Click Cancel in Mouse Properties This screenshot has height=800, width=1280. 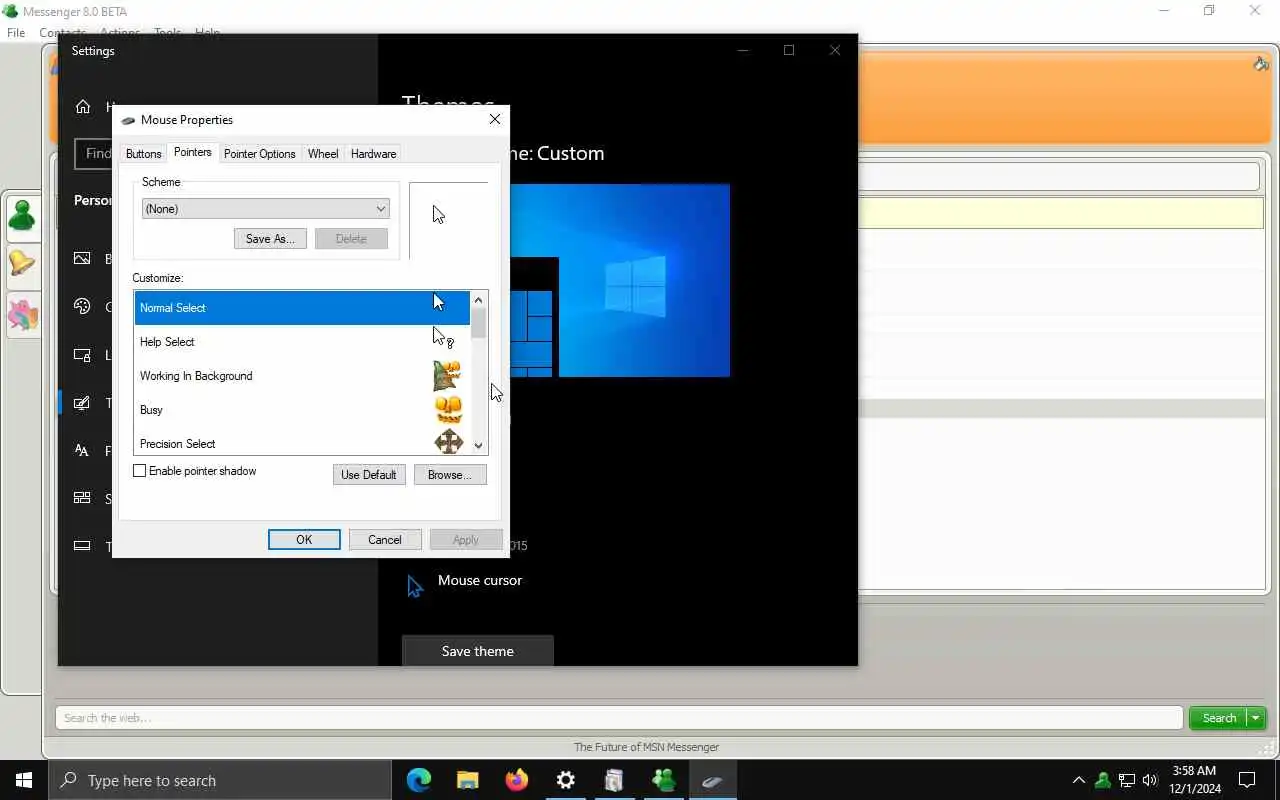pyautogui.click(x=385, y=540)
